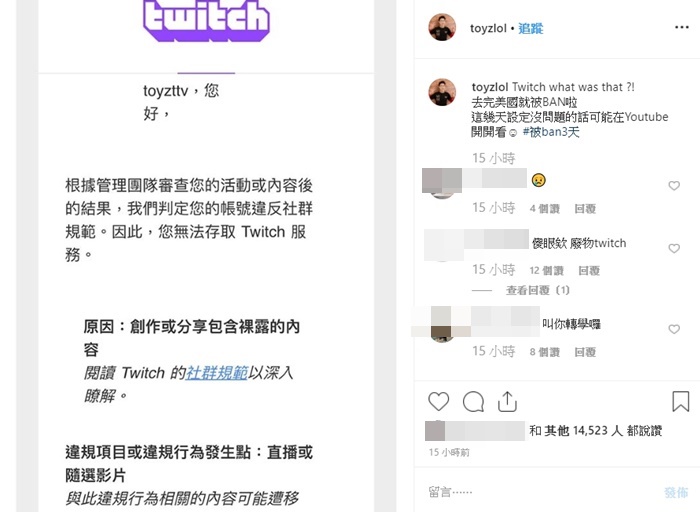Click the 發佈 post button
This screenshot has height=512, width=700.
pyautogui.click(x=676, y=492)
